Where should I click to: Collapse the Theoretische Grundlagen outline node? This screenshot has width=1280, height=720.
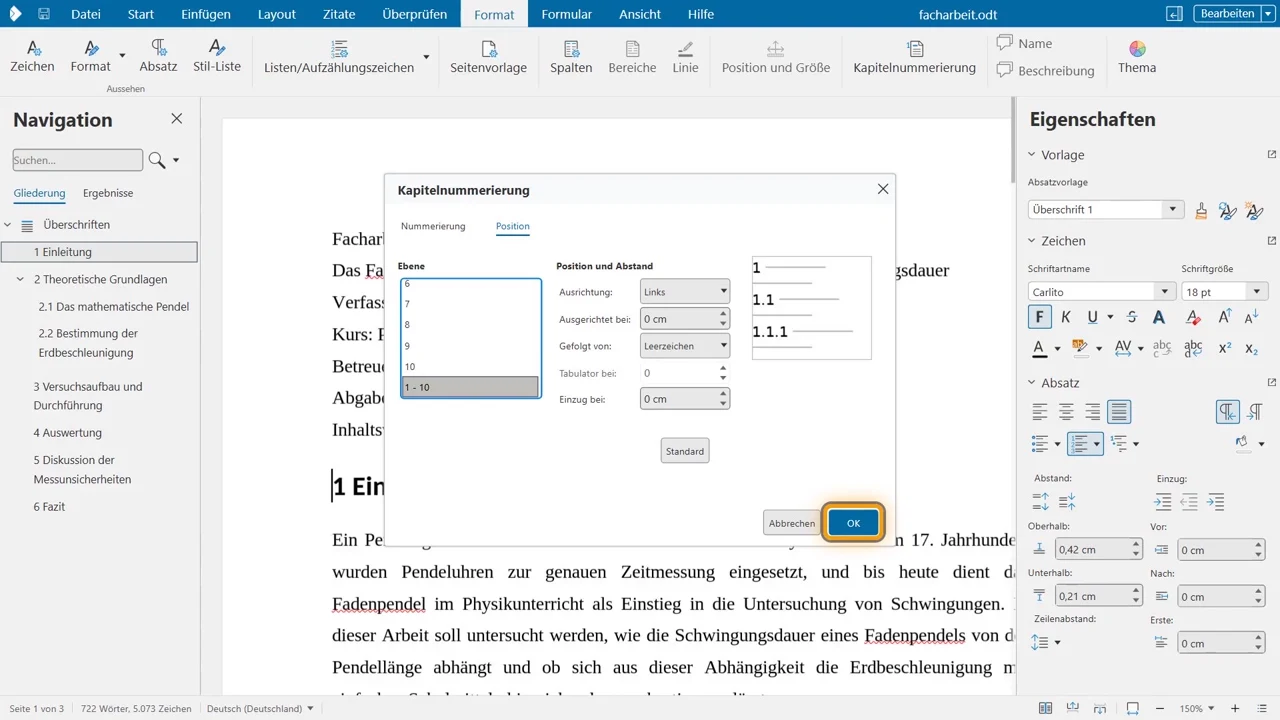tap(21, 280)
